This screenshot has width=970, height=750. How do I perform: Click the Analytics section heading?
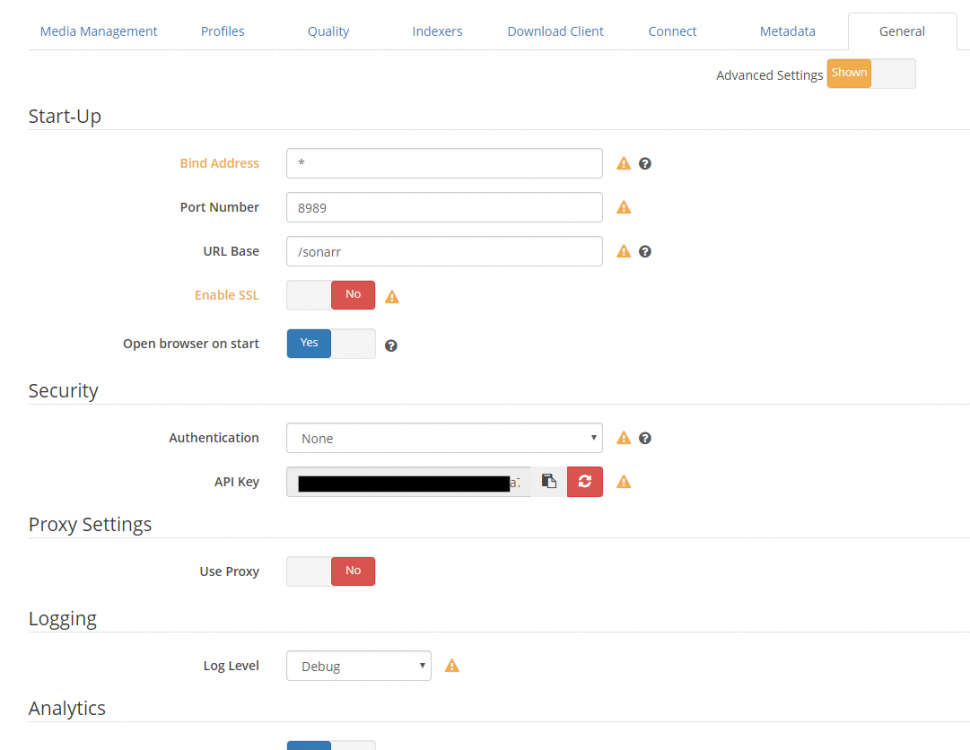pos(67,708)
